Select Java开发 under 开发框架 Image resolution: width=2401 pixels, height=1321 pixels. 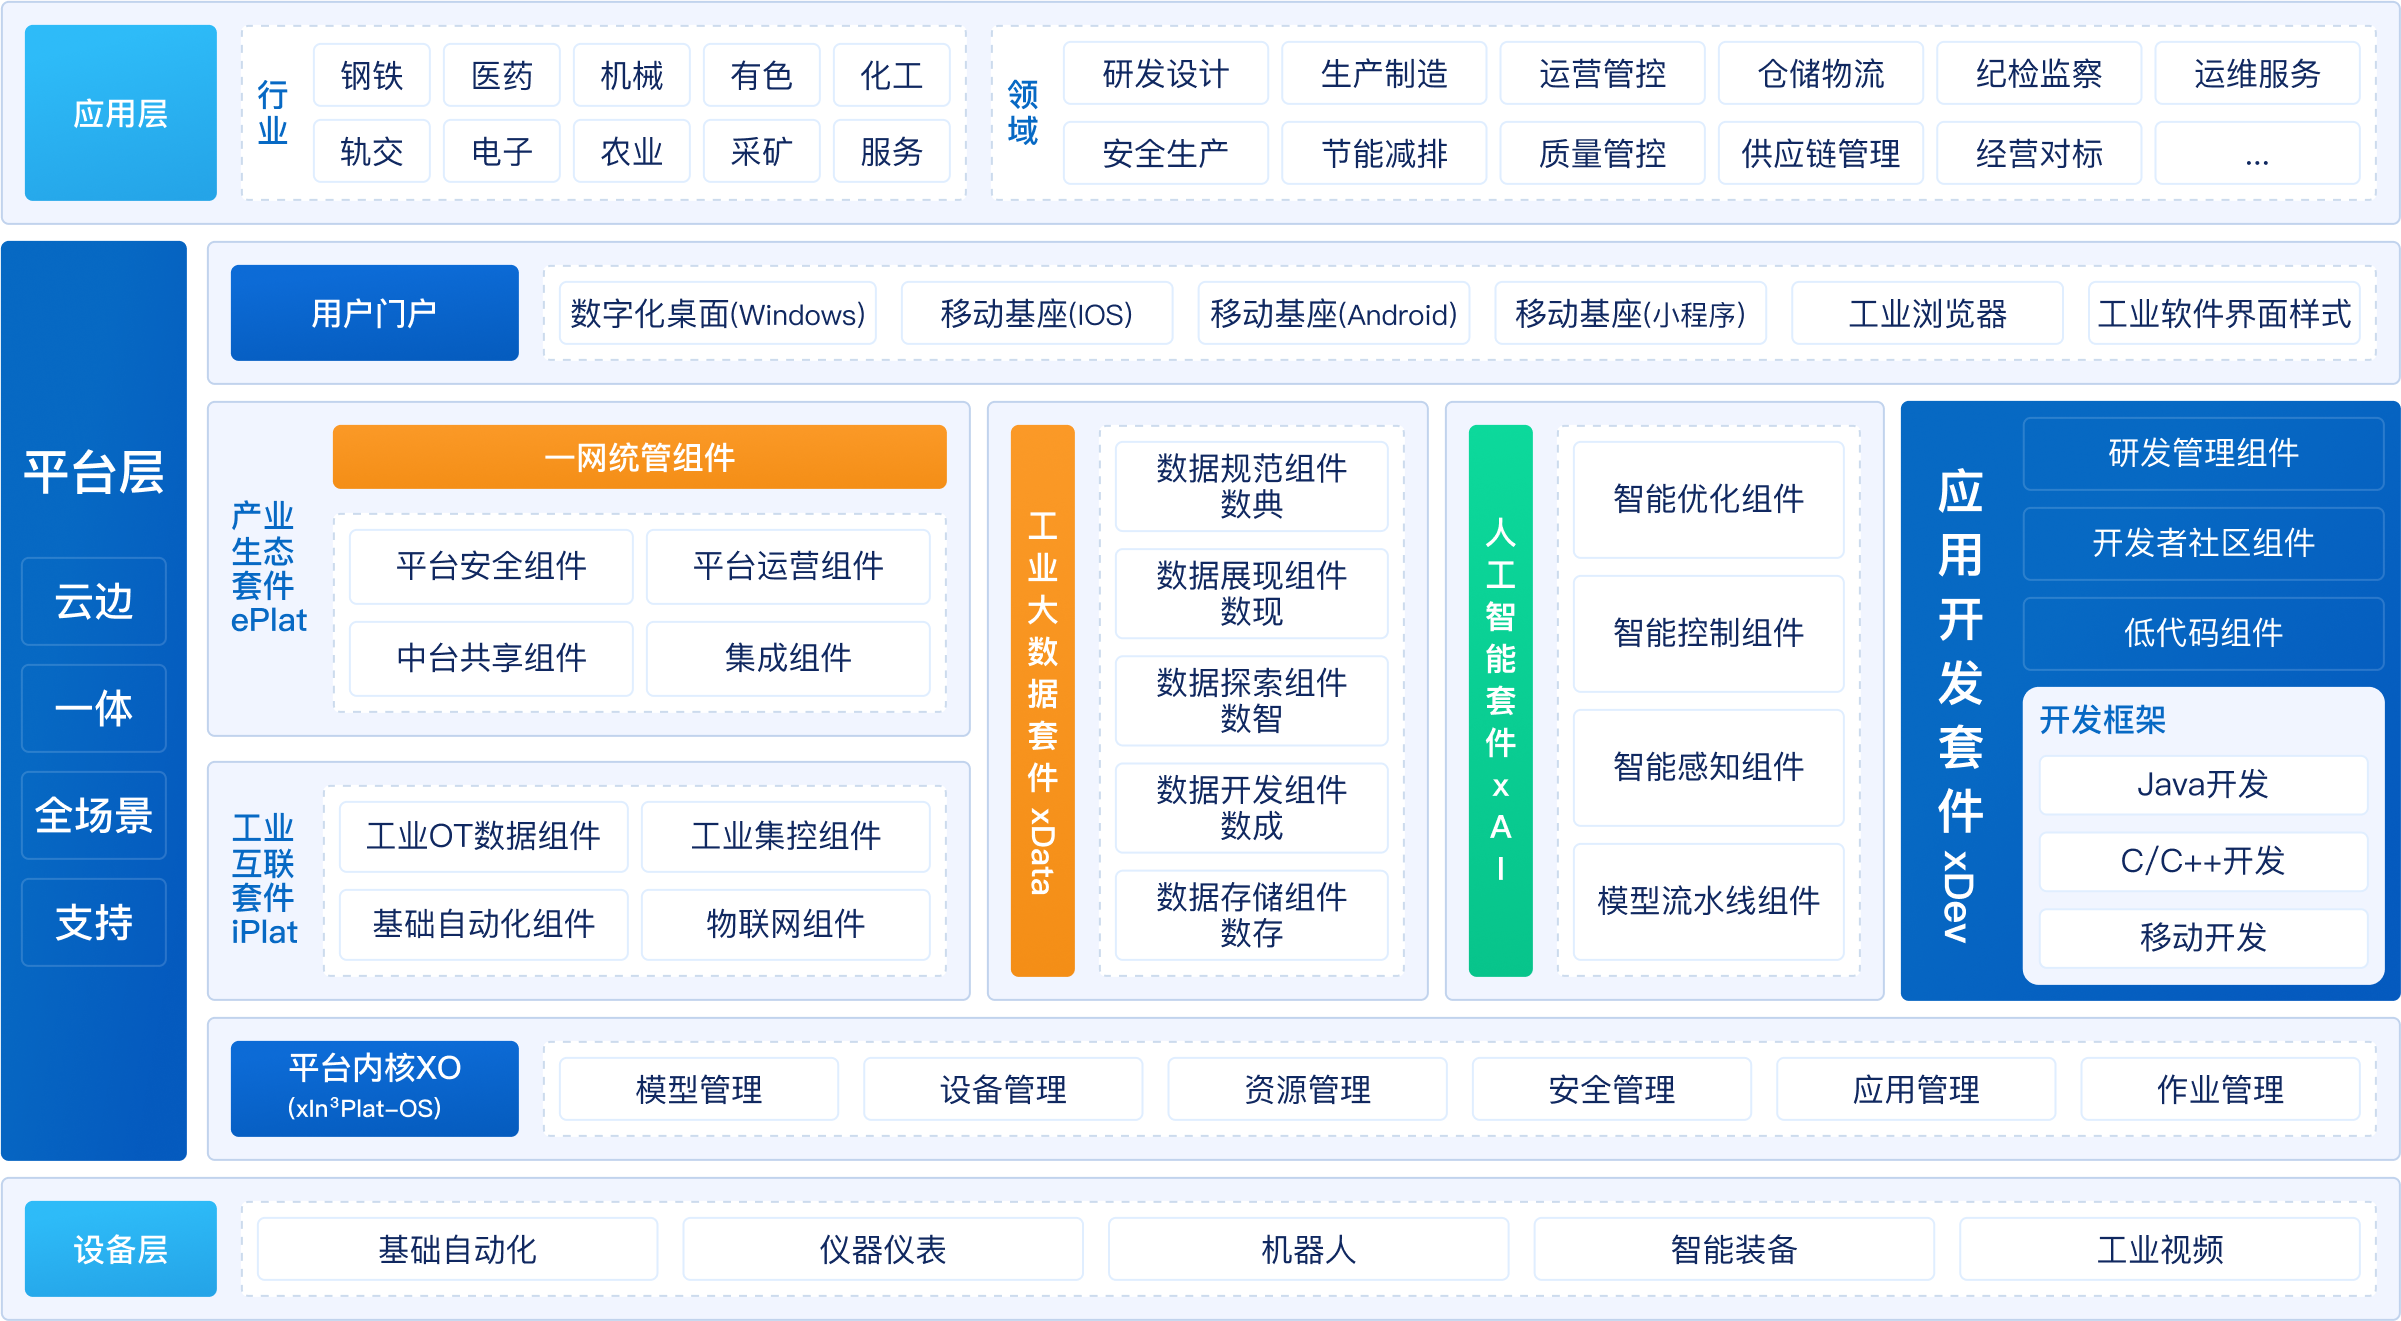click(x=2202, y=785)
